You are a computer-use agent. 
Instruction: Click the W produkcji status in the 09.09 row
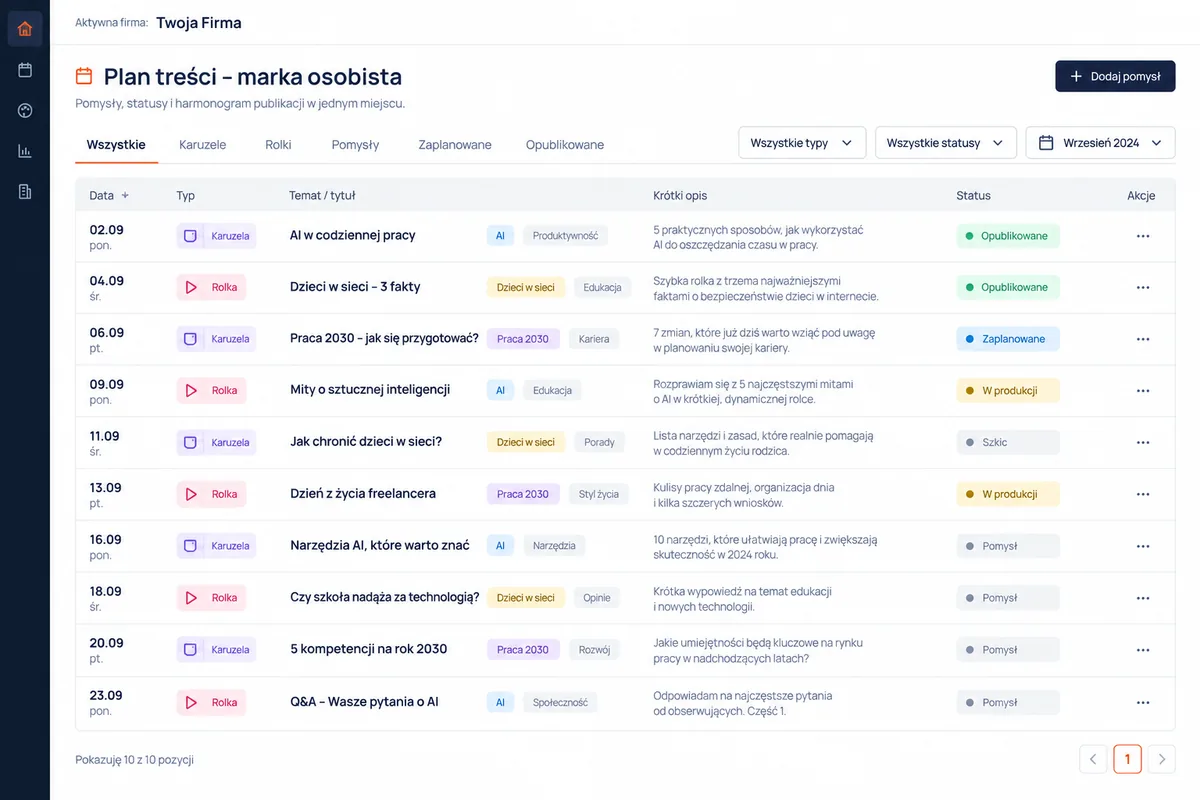coord(1008,391)
